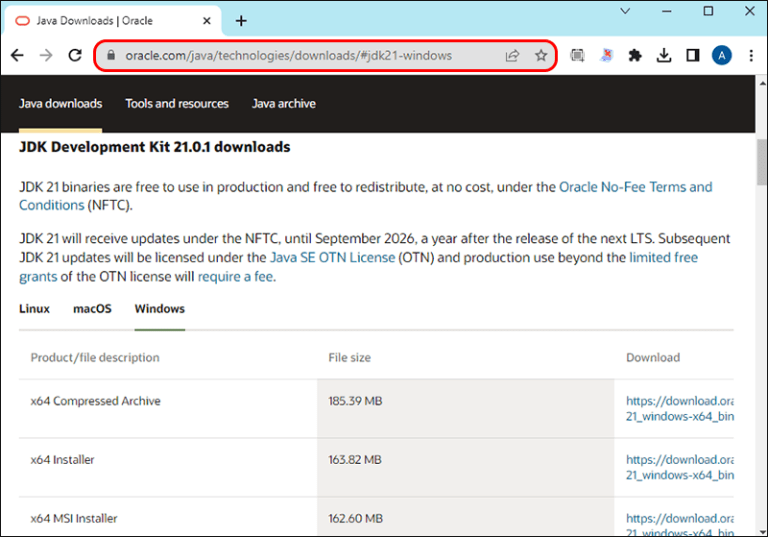The width and height of the screenshot is (768, 537).
Task: Download the x64 MSI Installer link
Action: click(680, 524)
